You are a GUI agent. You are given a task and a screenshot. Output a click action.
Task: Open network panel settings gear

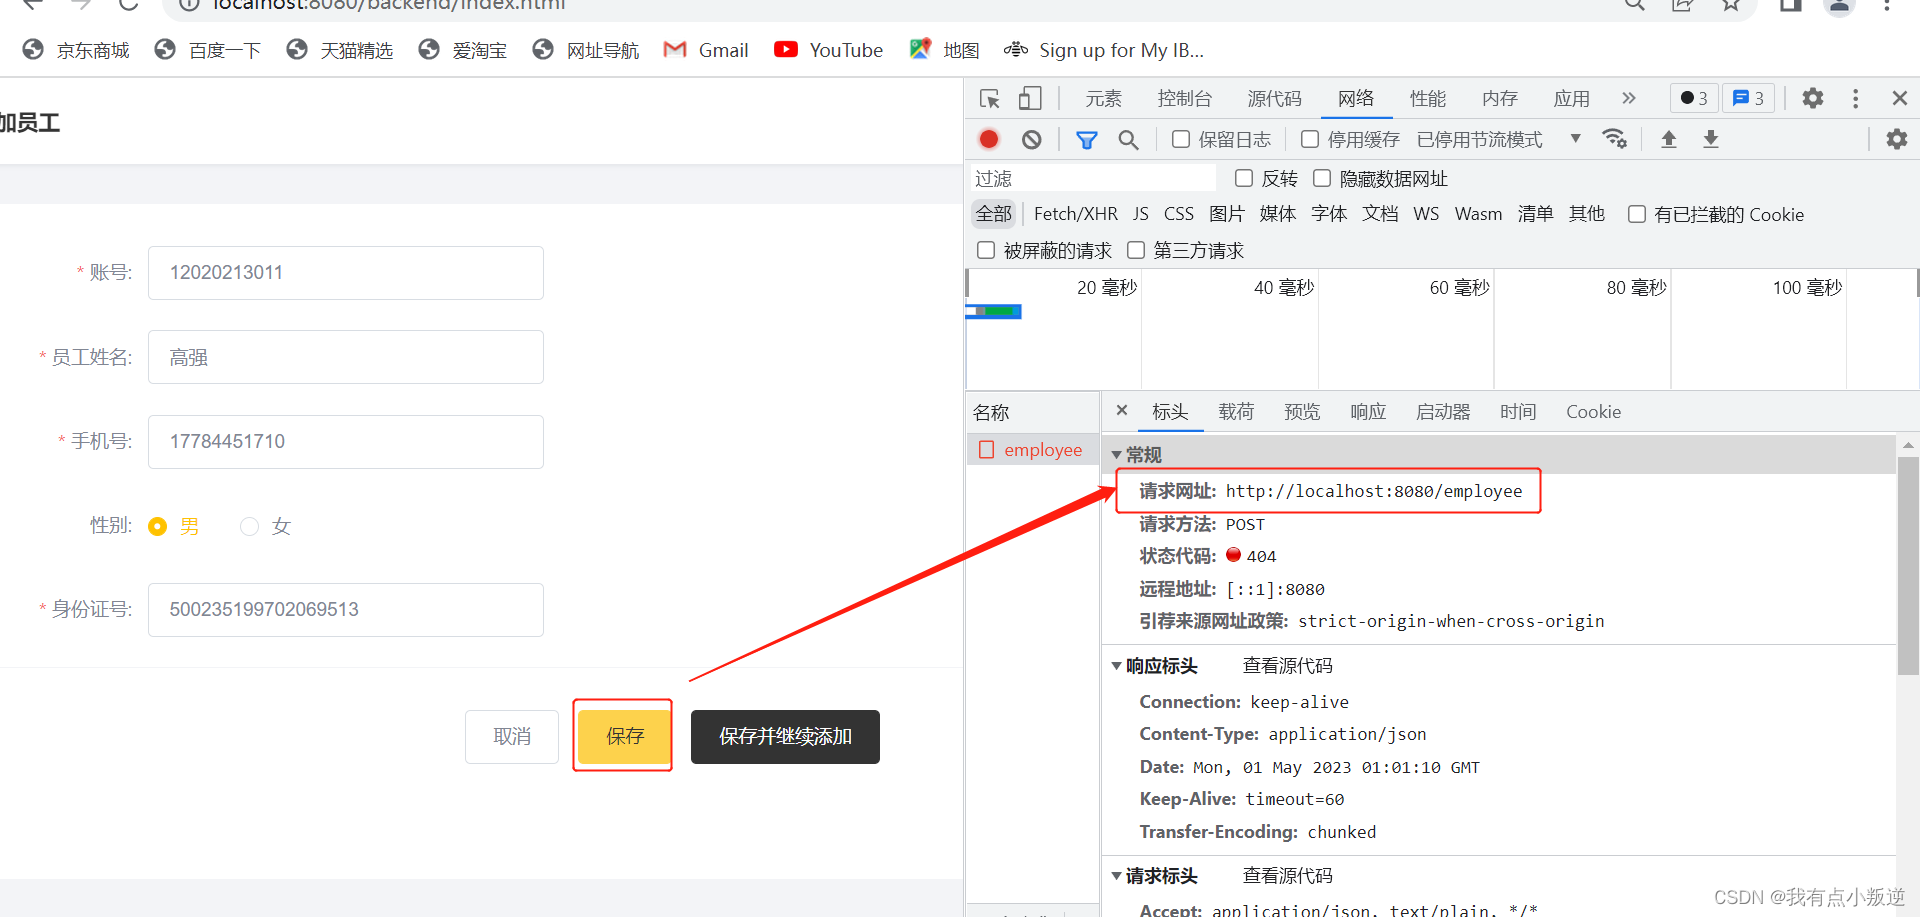click(1896, 139)
